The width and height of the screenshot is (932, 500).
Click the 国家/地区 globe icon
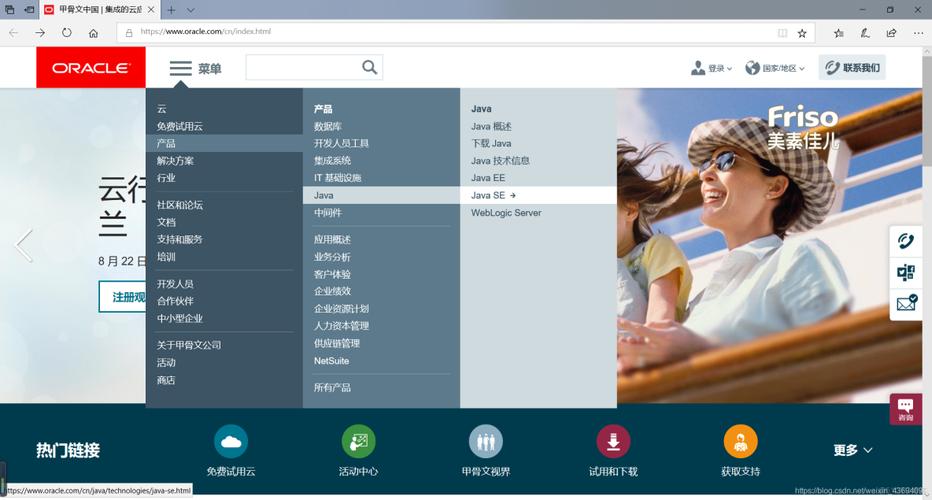click(x=752, y=68)
